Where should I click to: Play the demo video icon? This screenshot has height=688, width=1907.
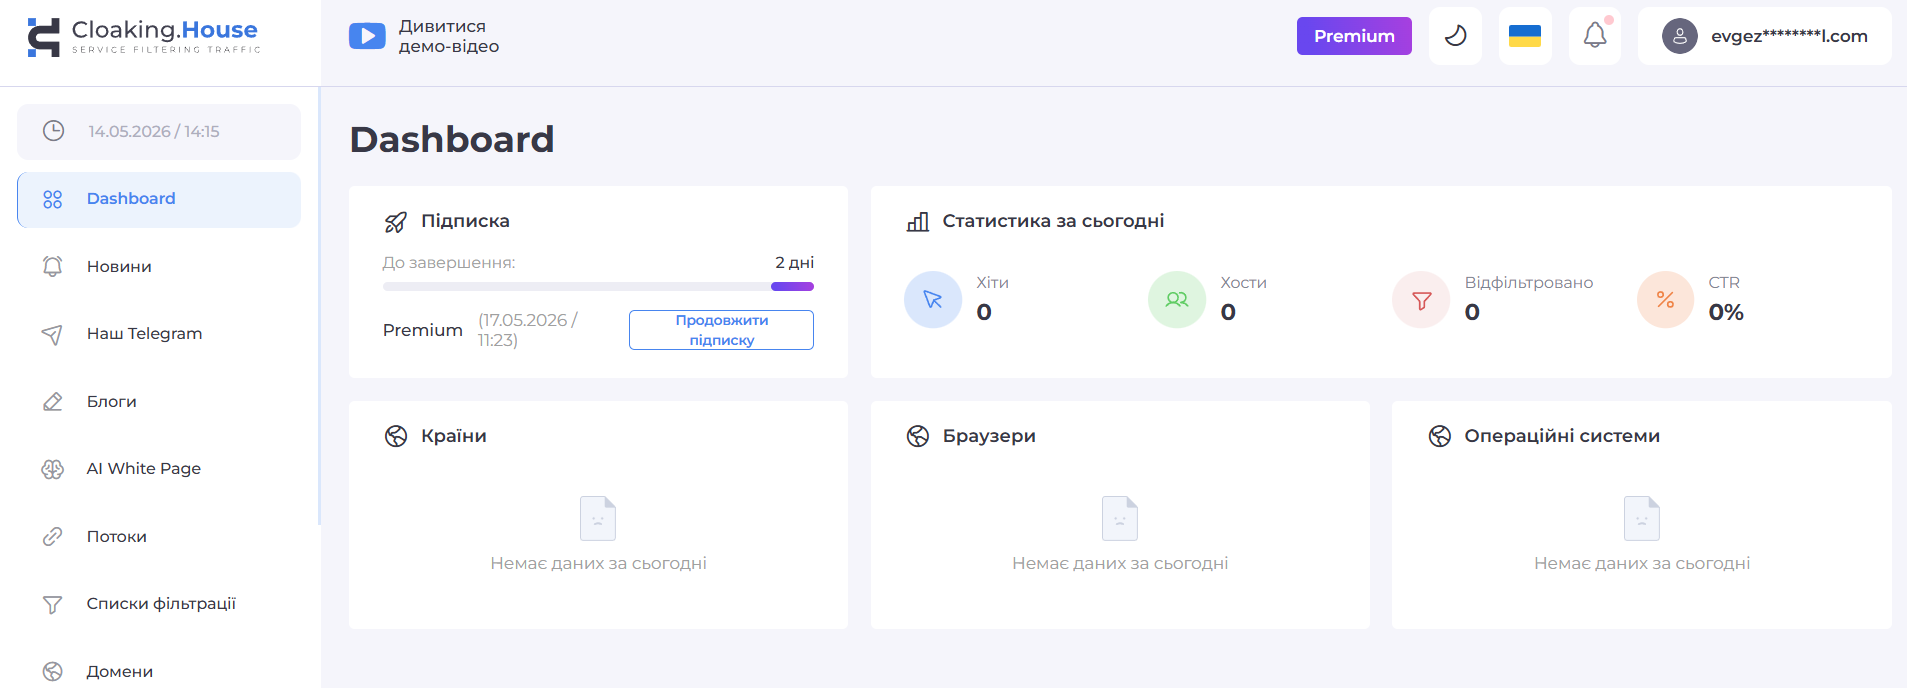point(367,36)
